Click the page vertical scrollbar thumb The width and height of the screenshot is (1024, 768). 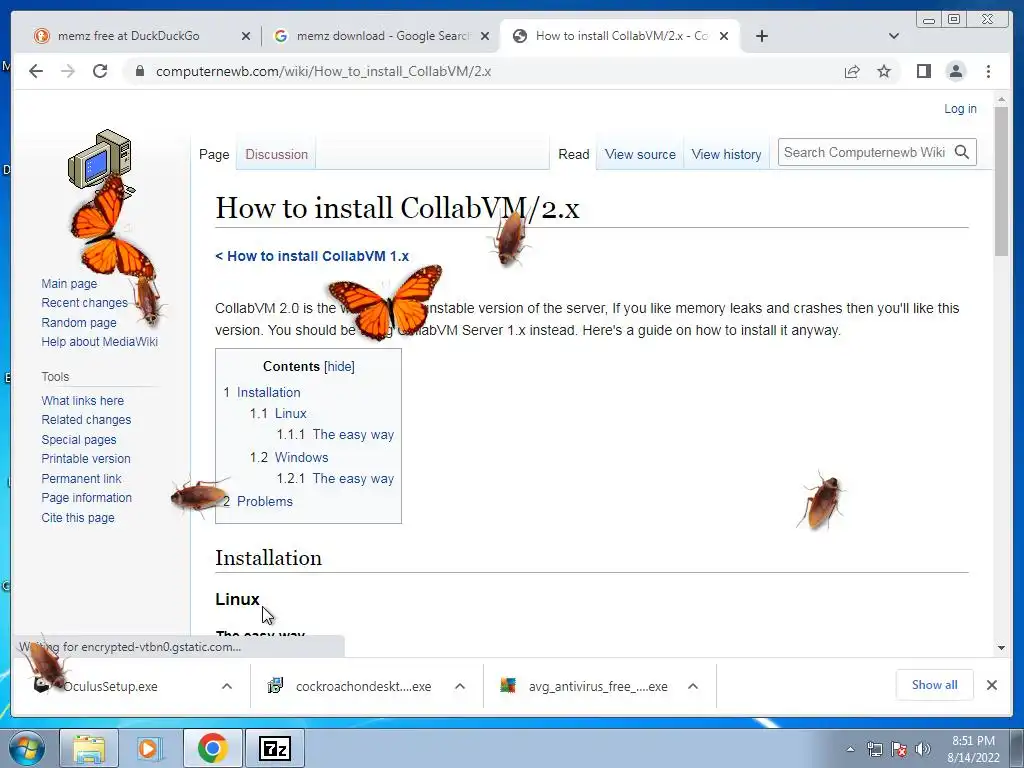pyautogui.click(x=1001, y=181)
